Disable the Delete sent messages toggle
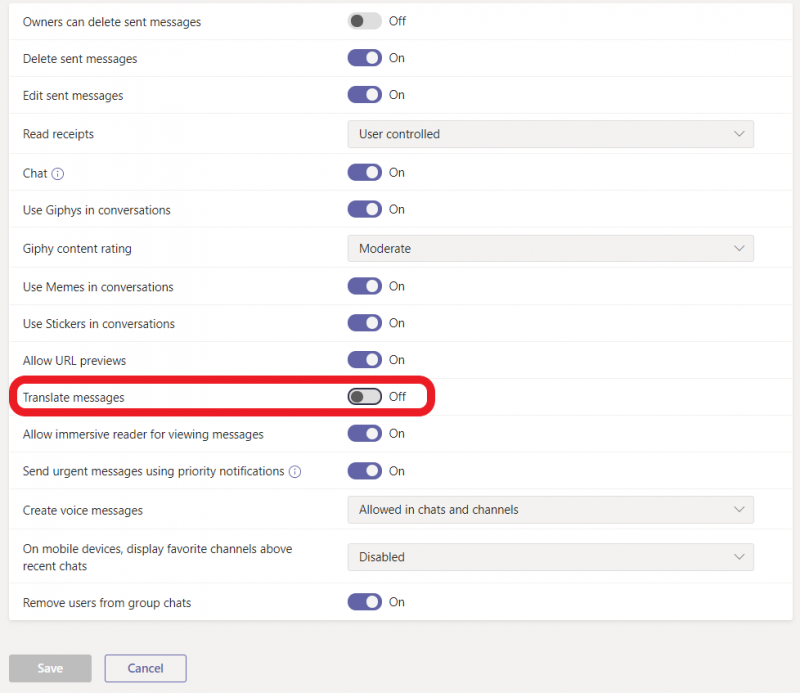Screen dimensions: 800x693 coord(365,58)
